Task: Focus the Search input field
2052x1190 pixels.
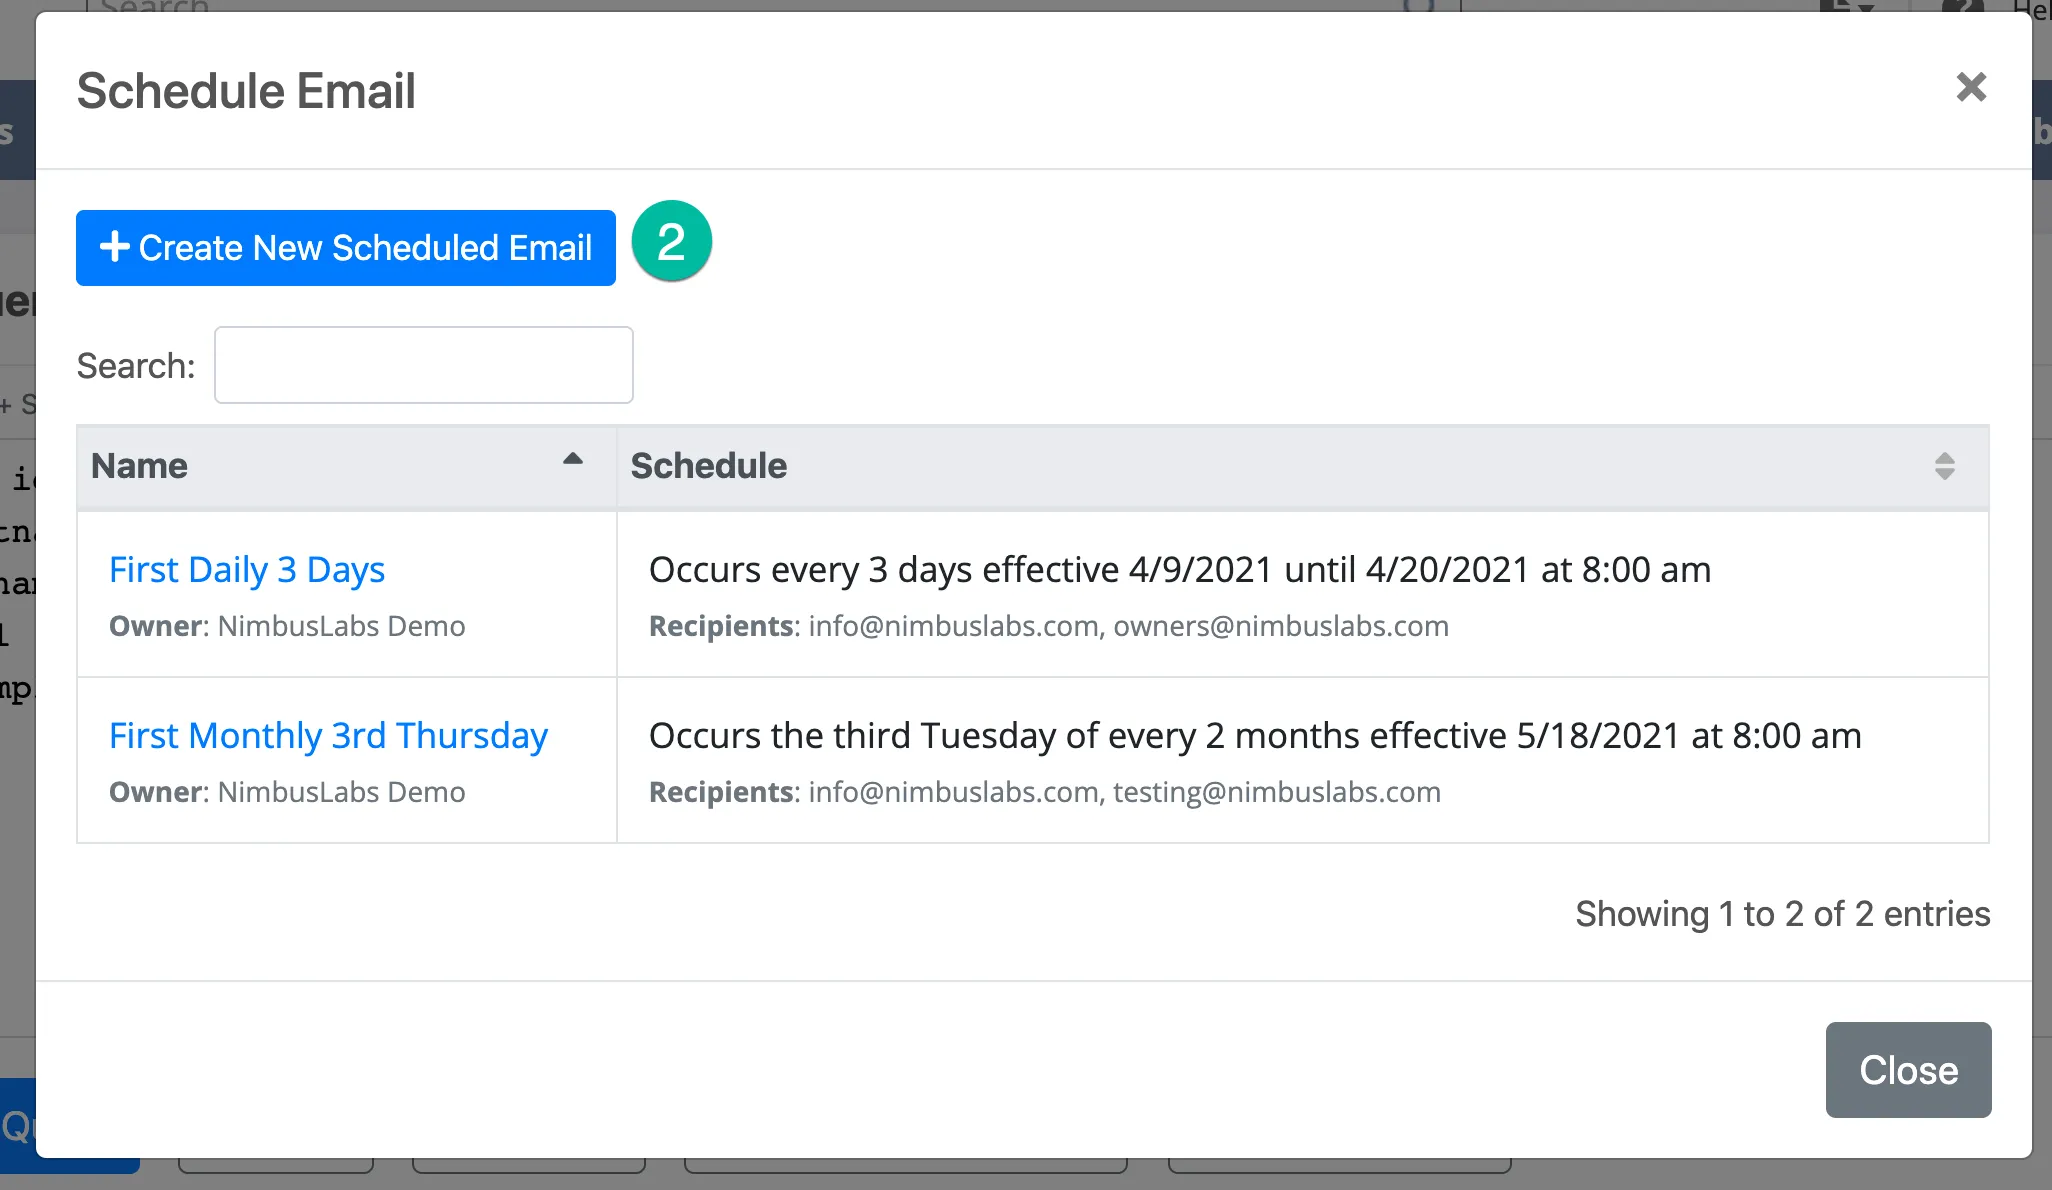Action: [424, 365]
